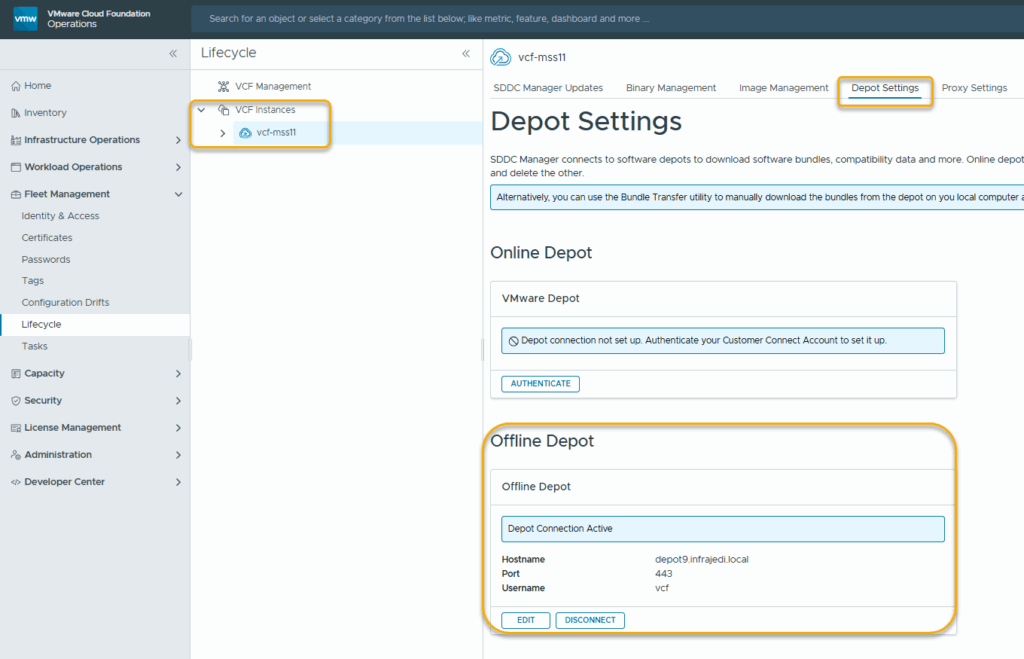Collapse the Lifecycle panel using double-chevron

465,54
